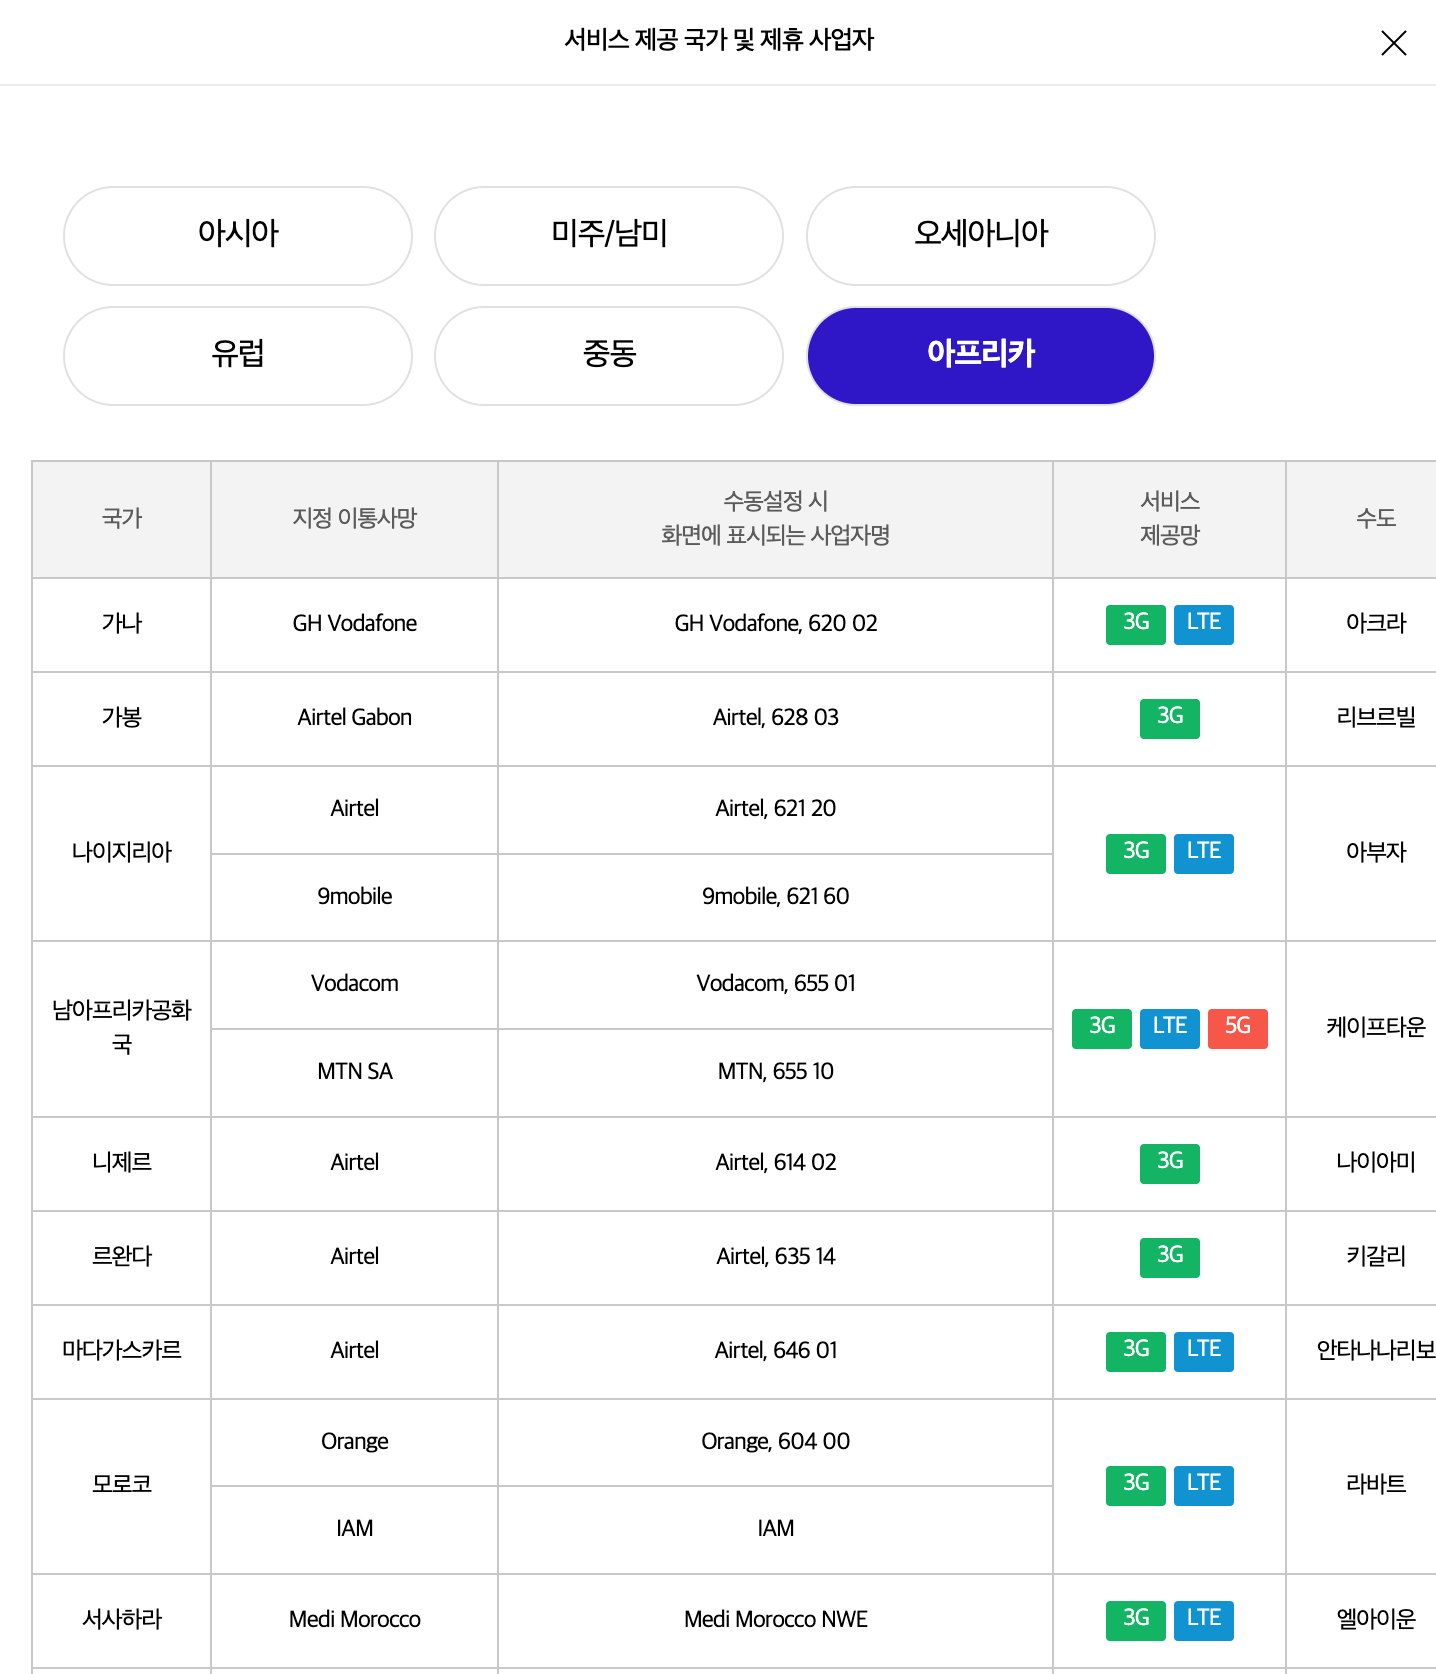
Task: Click the 'Airtel, 628 03' cell
Action: click(776, 719)
